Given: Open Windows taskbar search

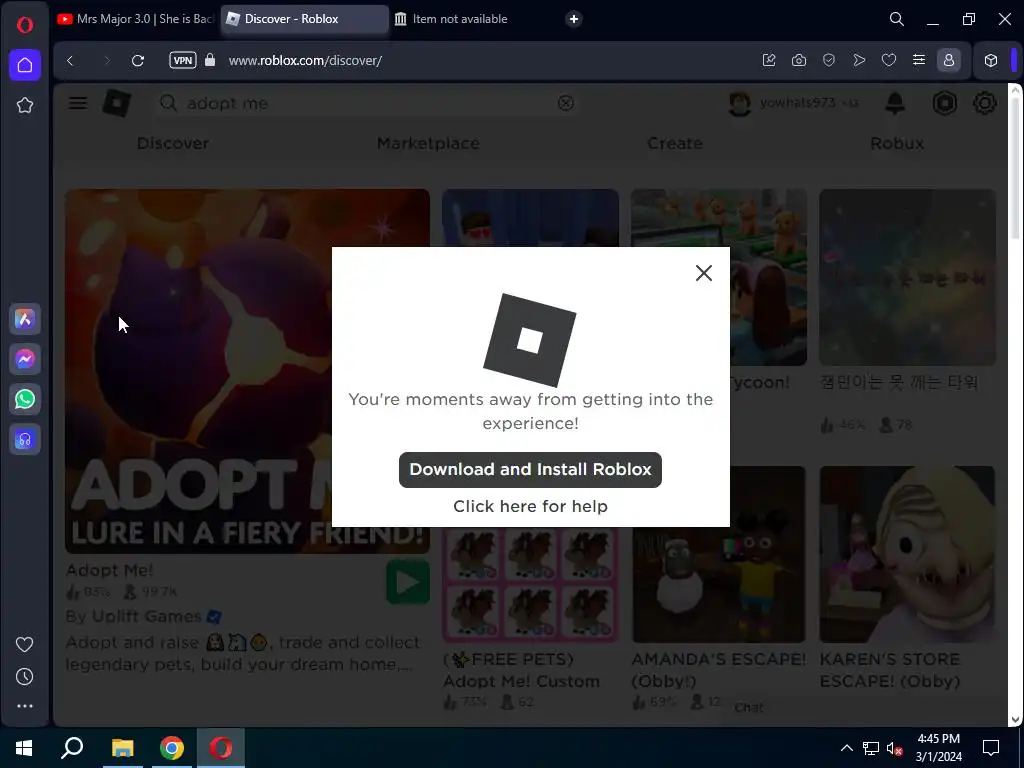Looking at the screenshot, I should 72,748.
